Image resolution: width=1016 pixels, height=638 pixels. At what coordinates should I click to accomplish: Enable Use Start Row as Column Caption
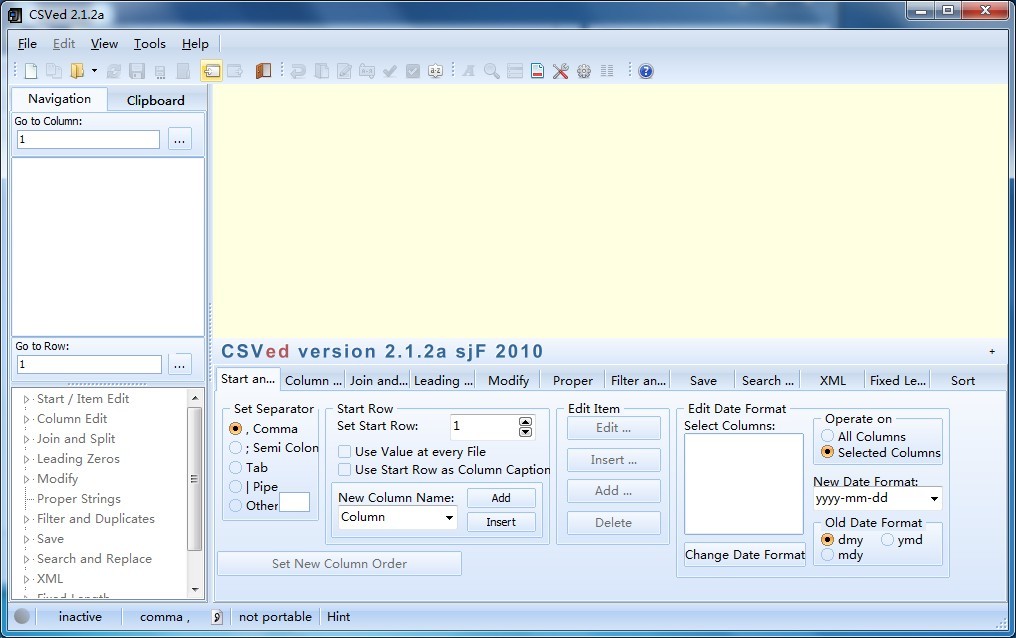click(x=345, y=470)
